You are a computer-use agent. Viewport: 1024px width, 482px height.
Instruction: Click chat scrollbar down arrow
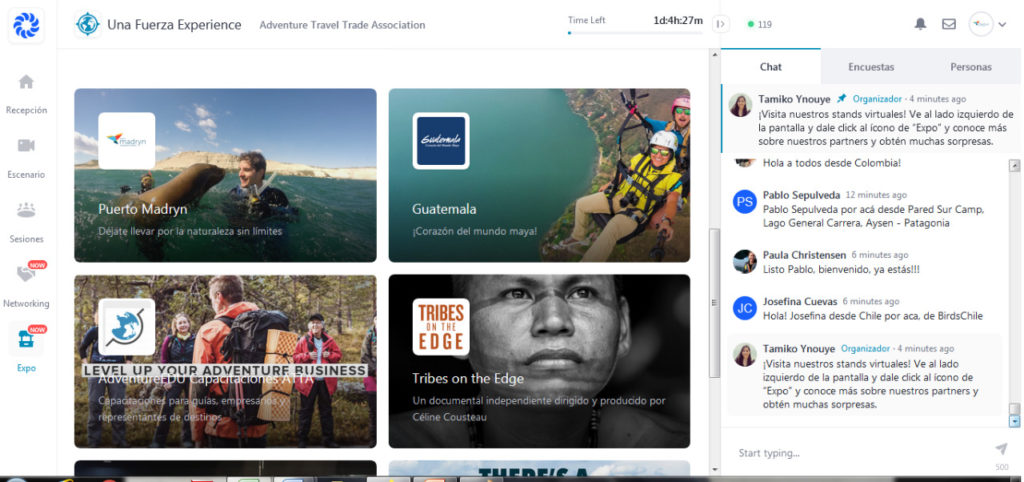coord(1014,422)
